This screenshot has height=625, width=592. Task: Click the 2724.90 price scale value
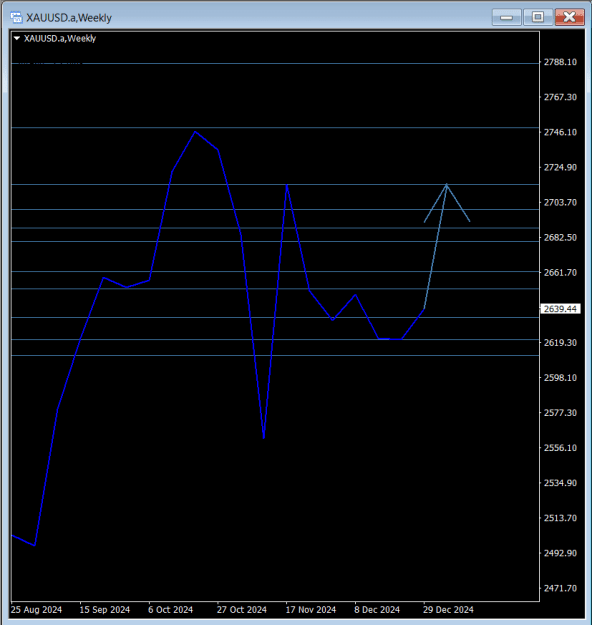click(560, 167)
